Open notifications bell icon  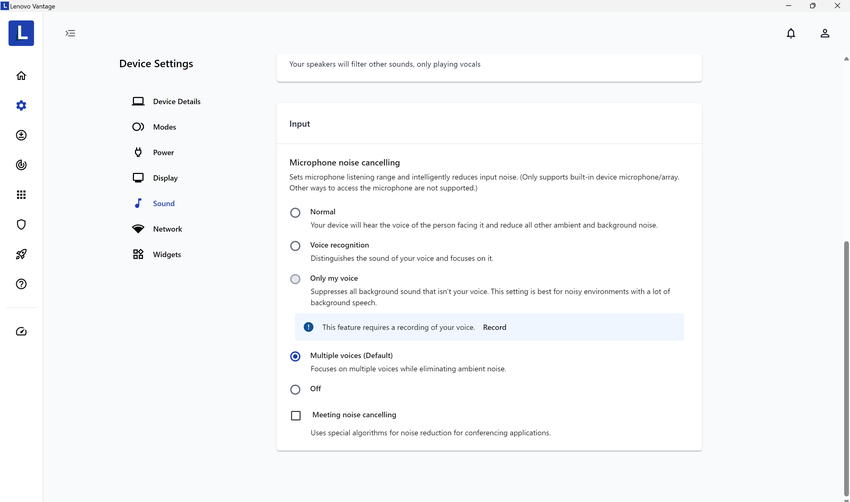pyautogui.click(x=791, y=33)
